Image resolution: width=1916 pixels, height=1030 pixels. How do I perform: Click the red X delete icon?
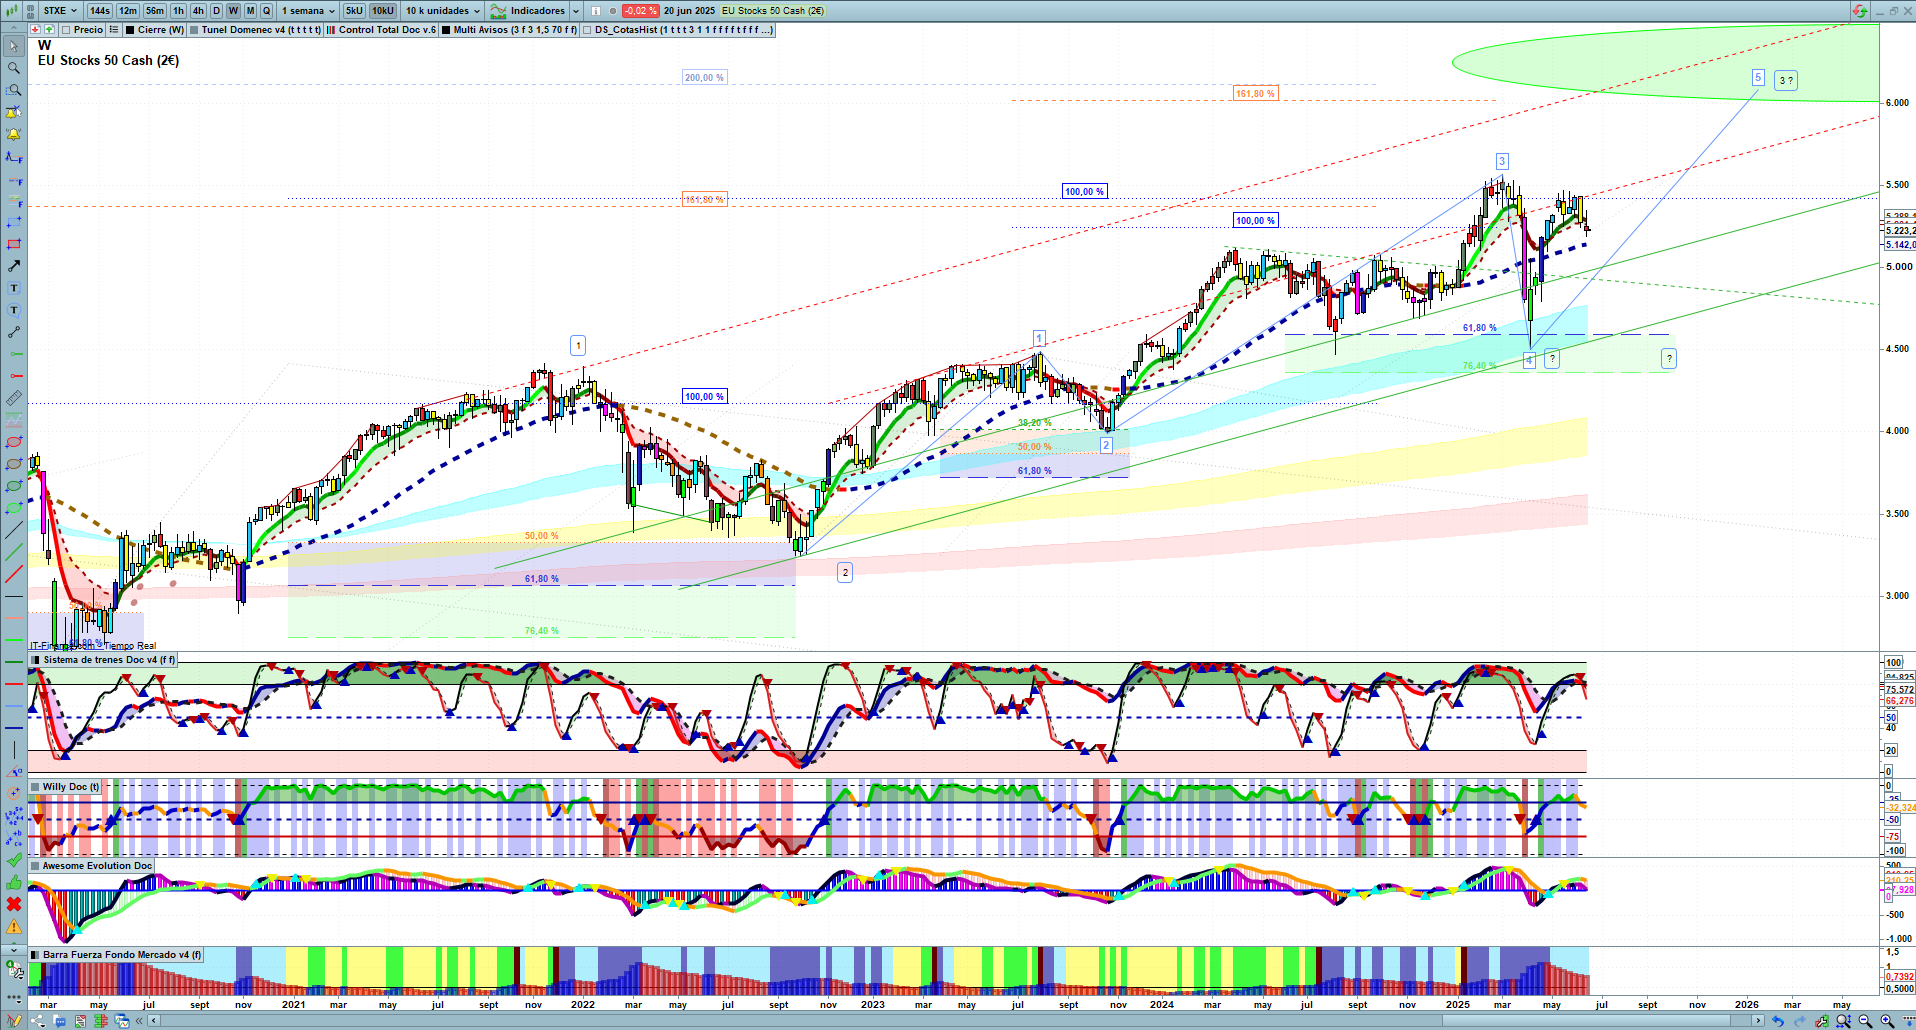(13, 904)
